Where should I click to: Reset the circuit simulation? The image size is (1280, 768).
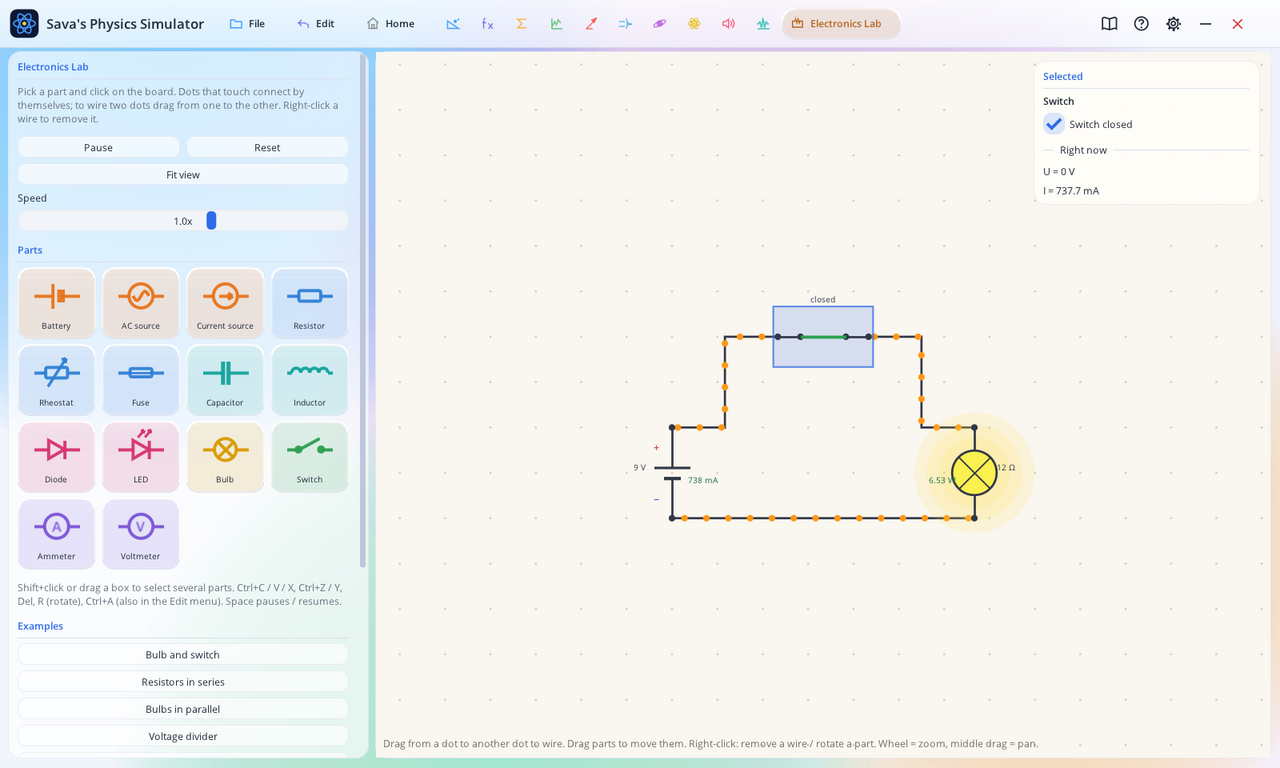point(267,147)
